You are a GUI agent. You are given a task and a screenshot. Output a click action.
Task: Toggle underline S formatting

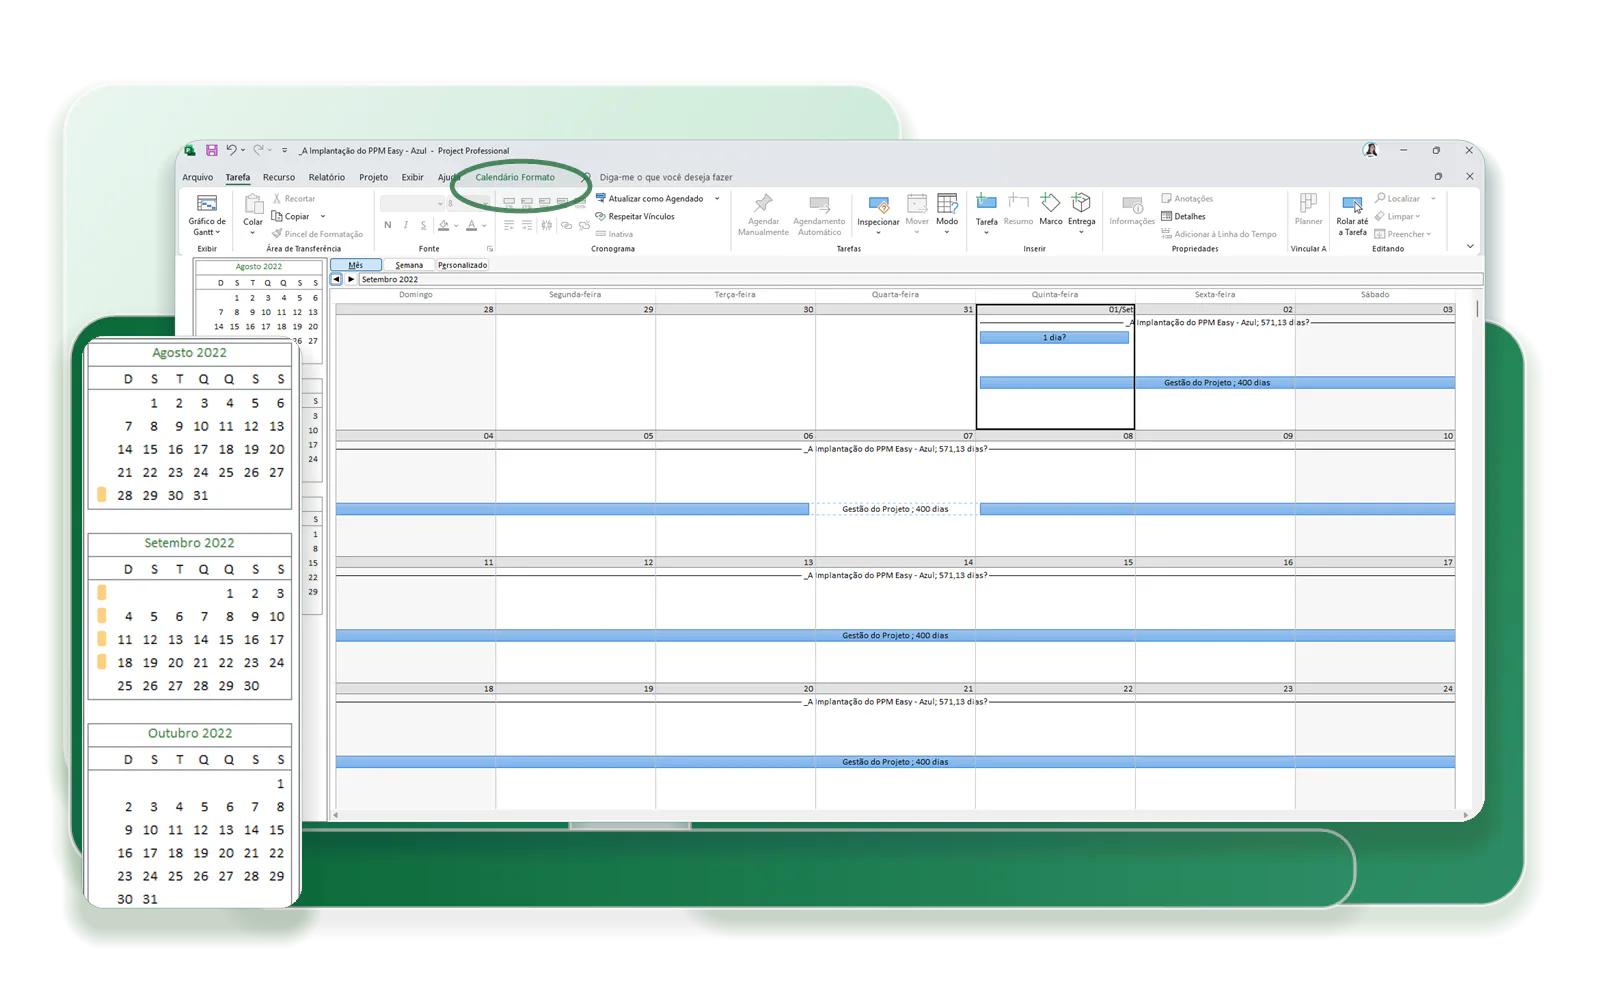(423, 225)
